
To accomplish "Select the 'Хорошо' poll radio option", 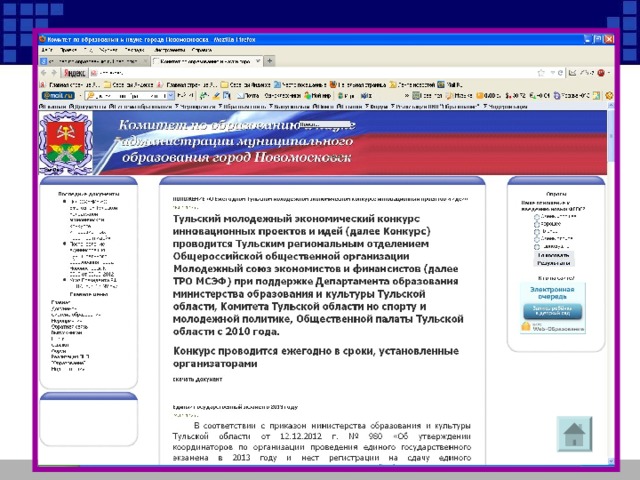I will 538,223.
